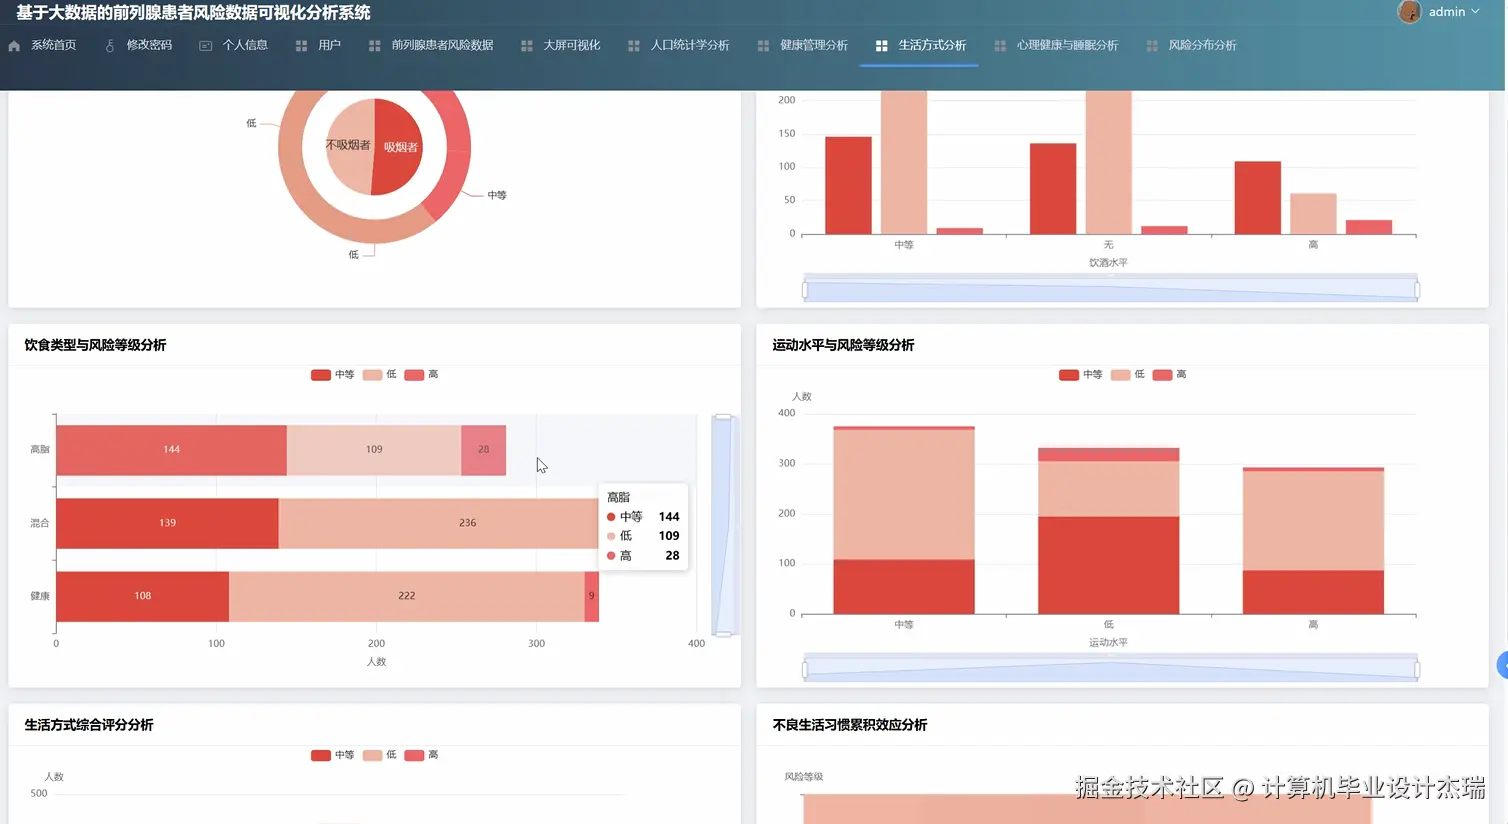1508x824 pixels.
Task: Click the grid icon beside 生活方式分析
Action: tap(882, 46)
